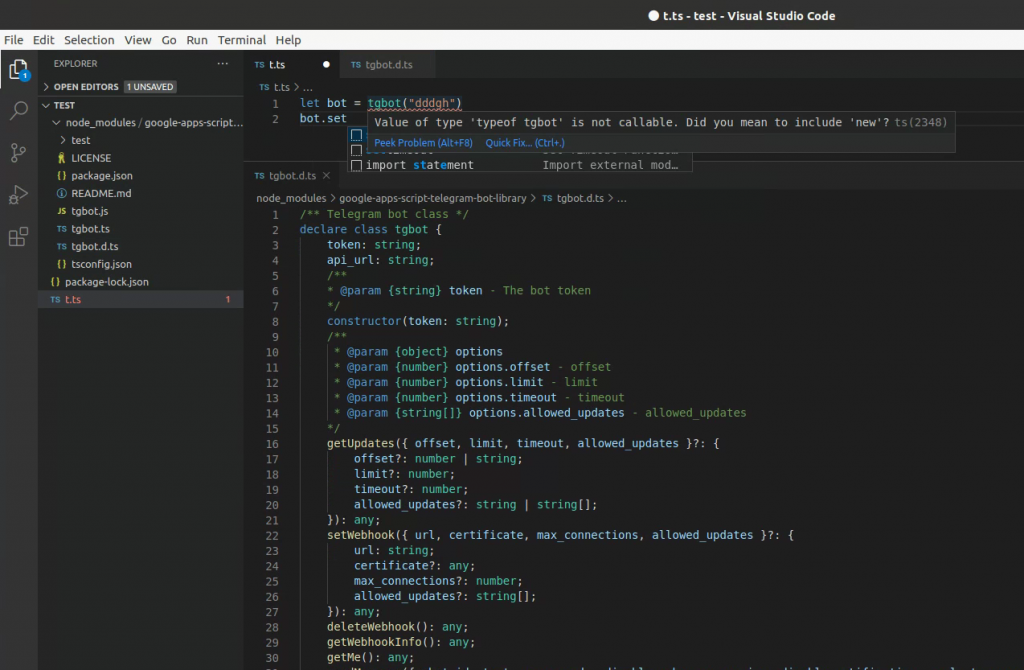Screen dimensions: 1024x670
Task: Open the Explorer view in activity bar
Action: click(18, 69)
